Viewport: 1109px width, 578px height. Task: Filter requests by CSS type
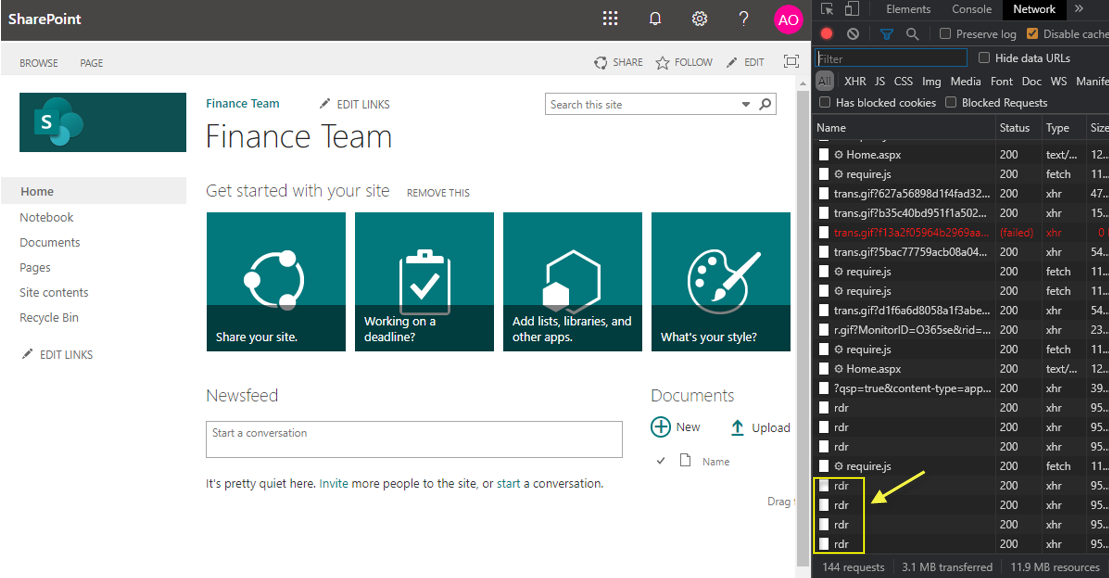pyautogui.click(x=903, y=81)
